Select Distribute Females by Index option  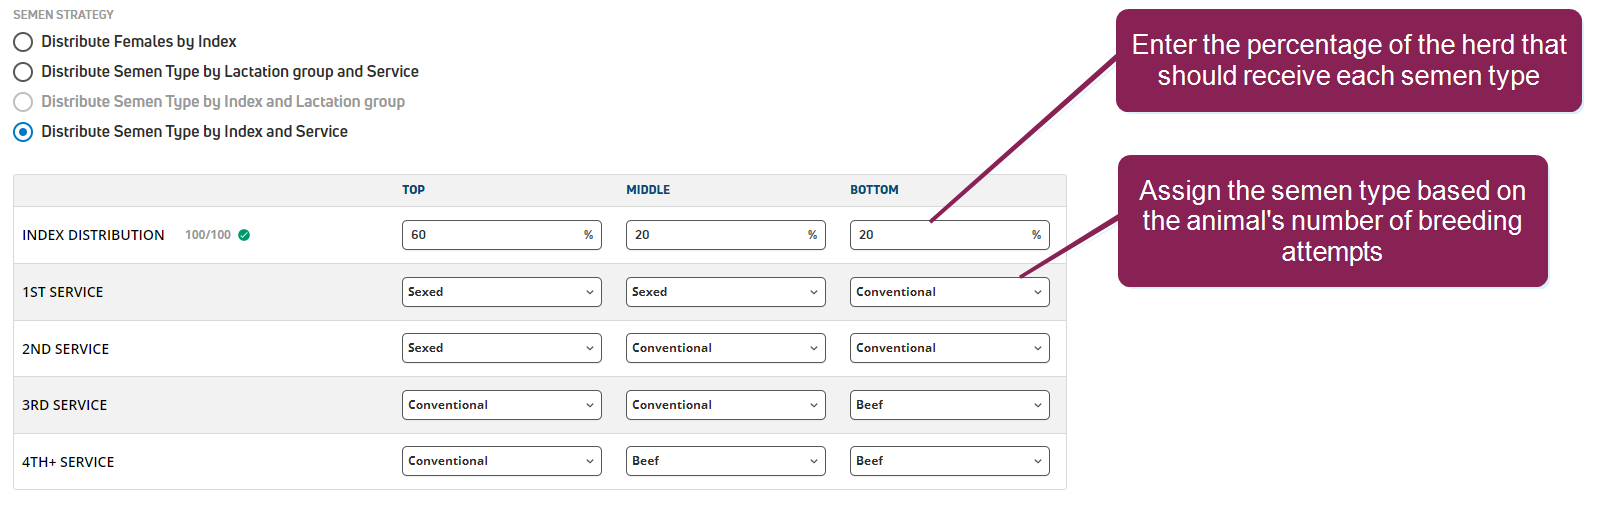pyautogui.click(x=23, y=42)
